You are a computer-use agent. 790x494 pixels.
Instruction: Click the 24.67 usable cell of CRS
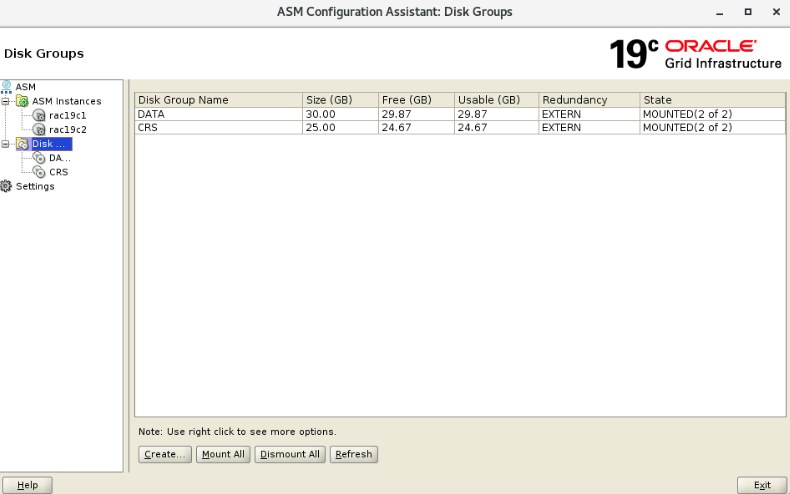pyautogui.click(x=496, y=128)
